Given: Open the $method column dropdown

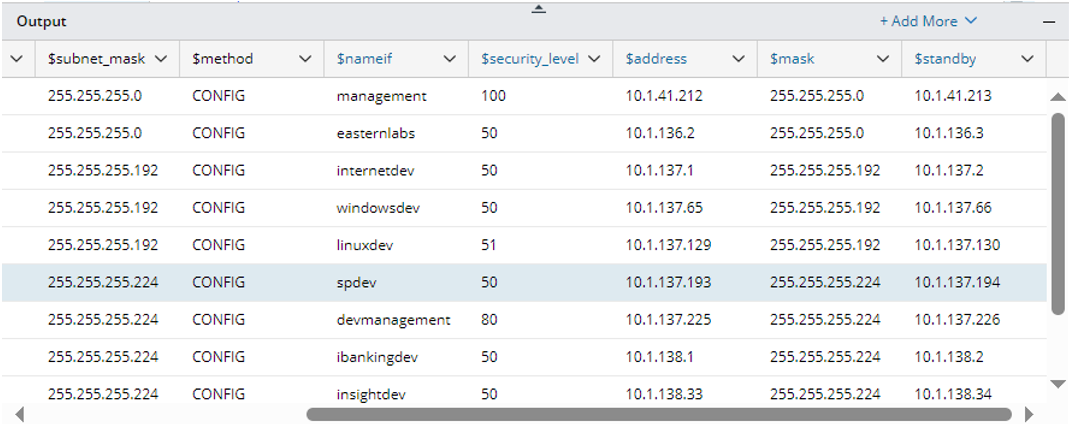Looking at the screenshot, I should click(x=305, y=59).
